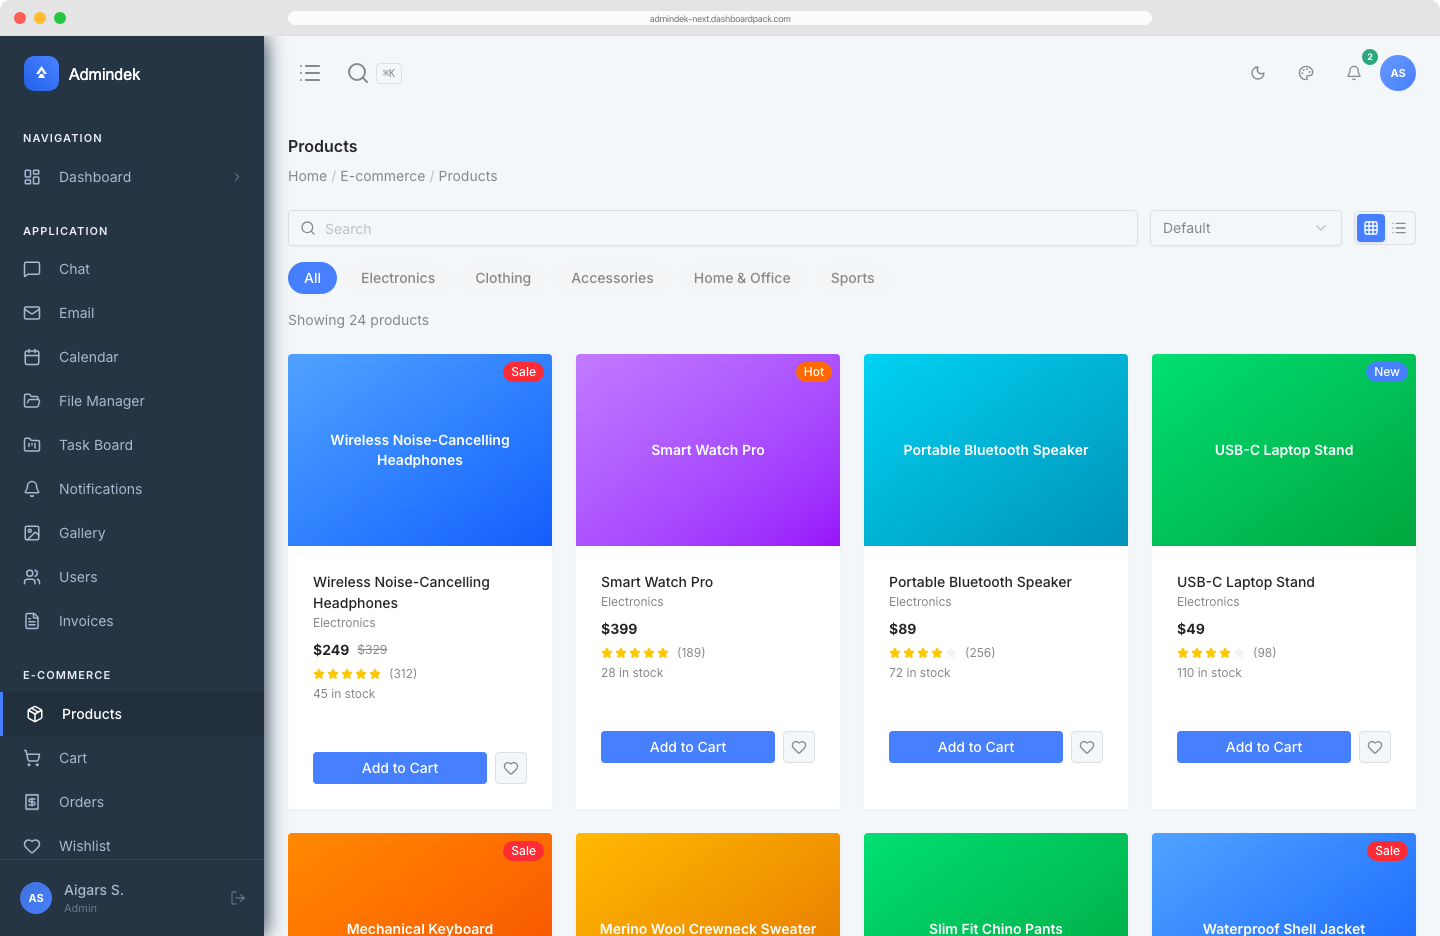Open Calendar in the sidebar
The height and width of the screenshot is (936, 1440).
tap(132, 357)
